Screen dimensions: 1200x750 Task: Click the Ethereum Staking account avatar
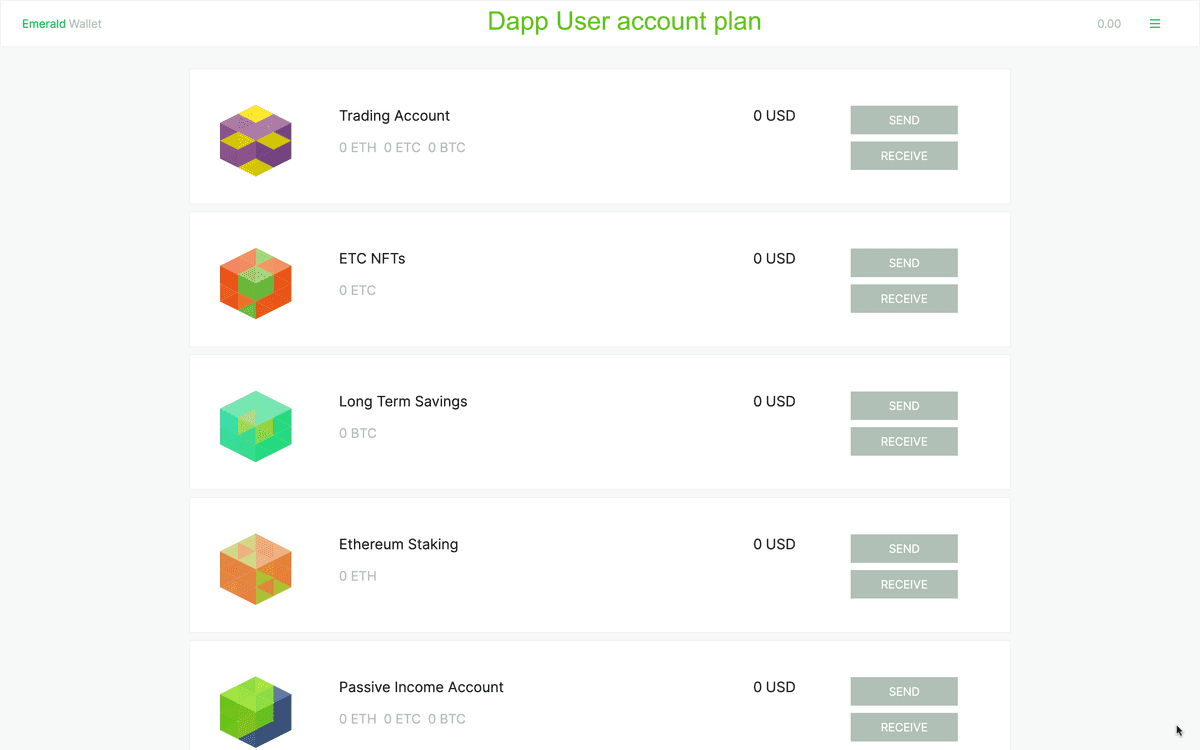click(255, 569)
